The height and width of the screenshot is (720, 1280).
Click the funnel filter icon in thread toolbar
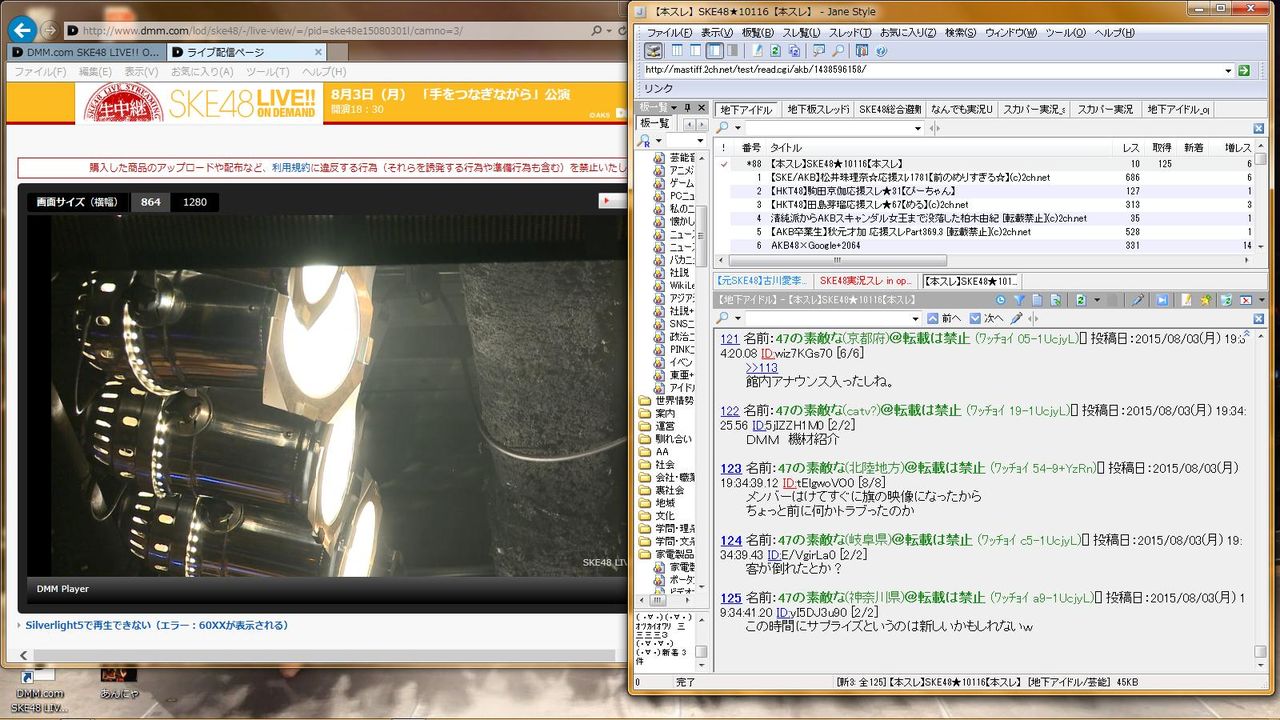(x=1019, y=300)
